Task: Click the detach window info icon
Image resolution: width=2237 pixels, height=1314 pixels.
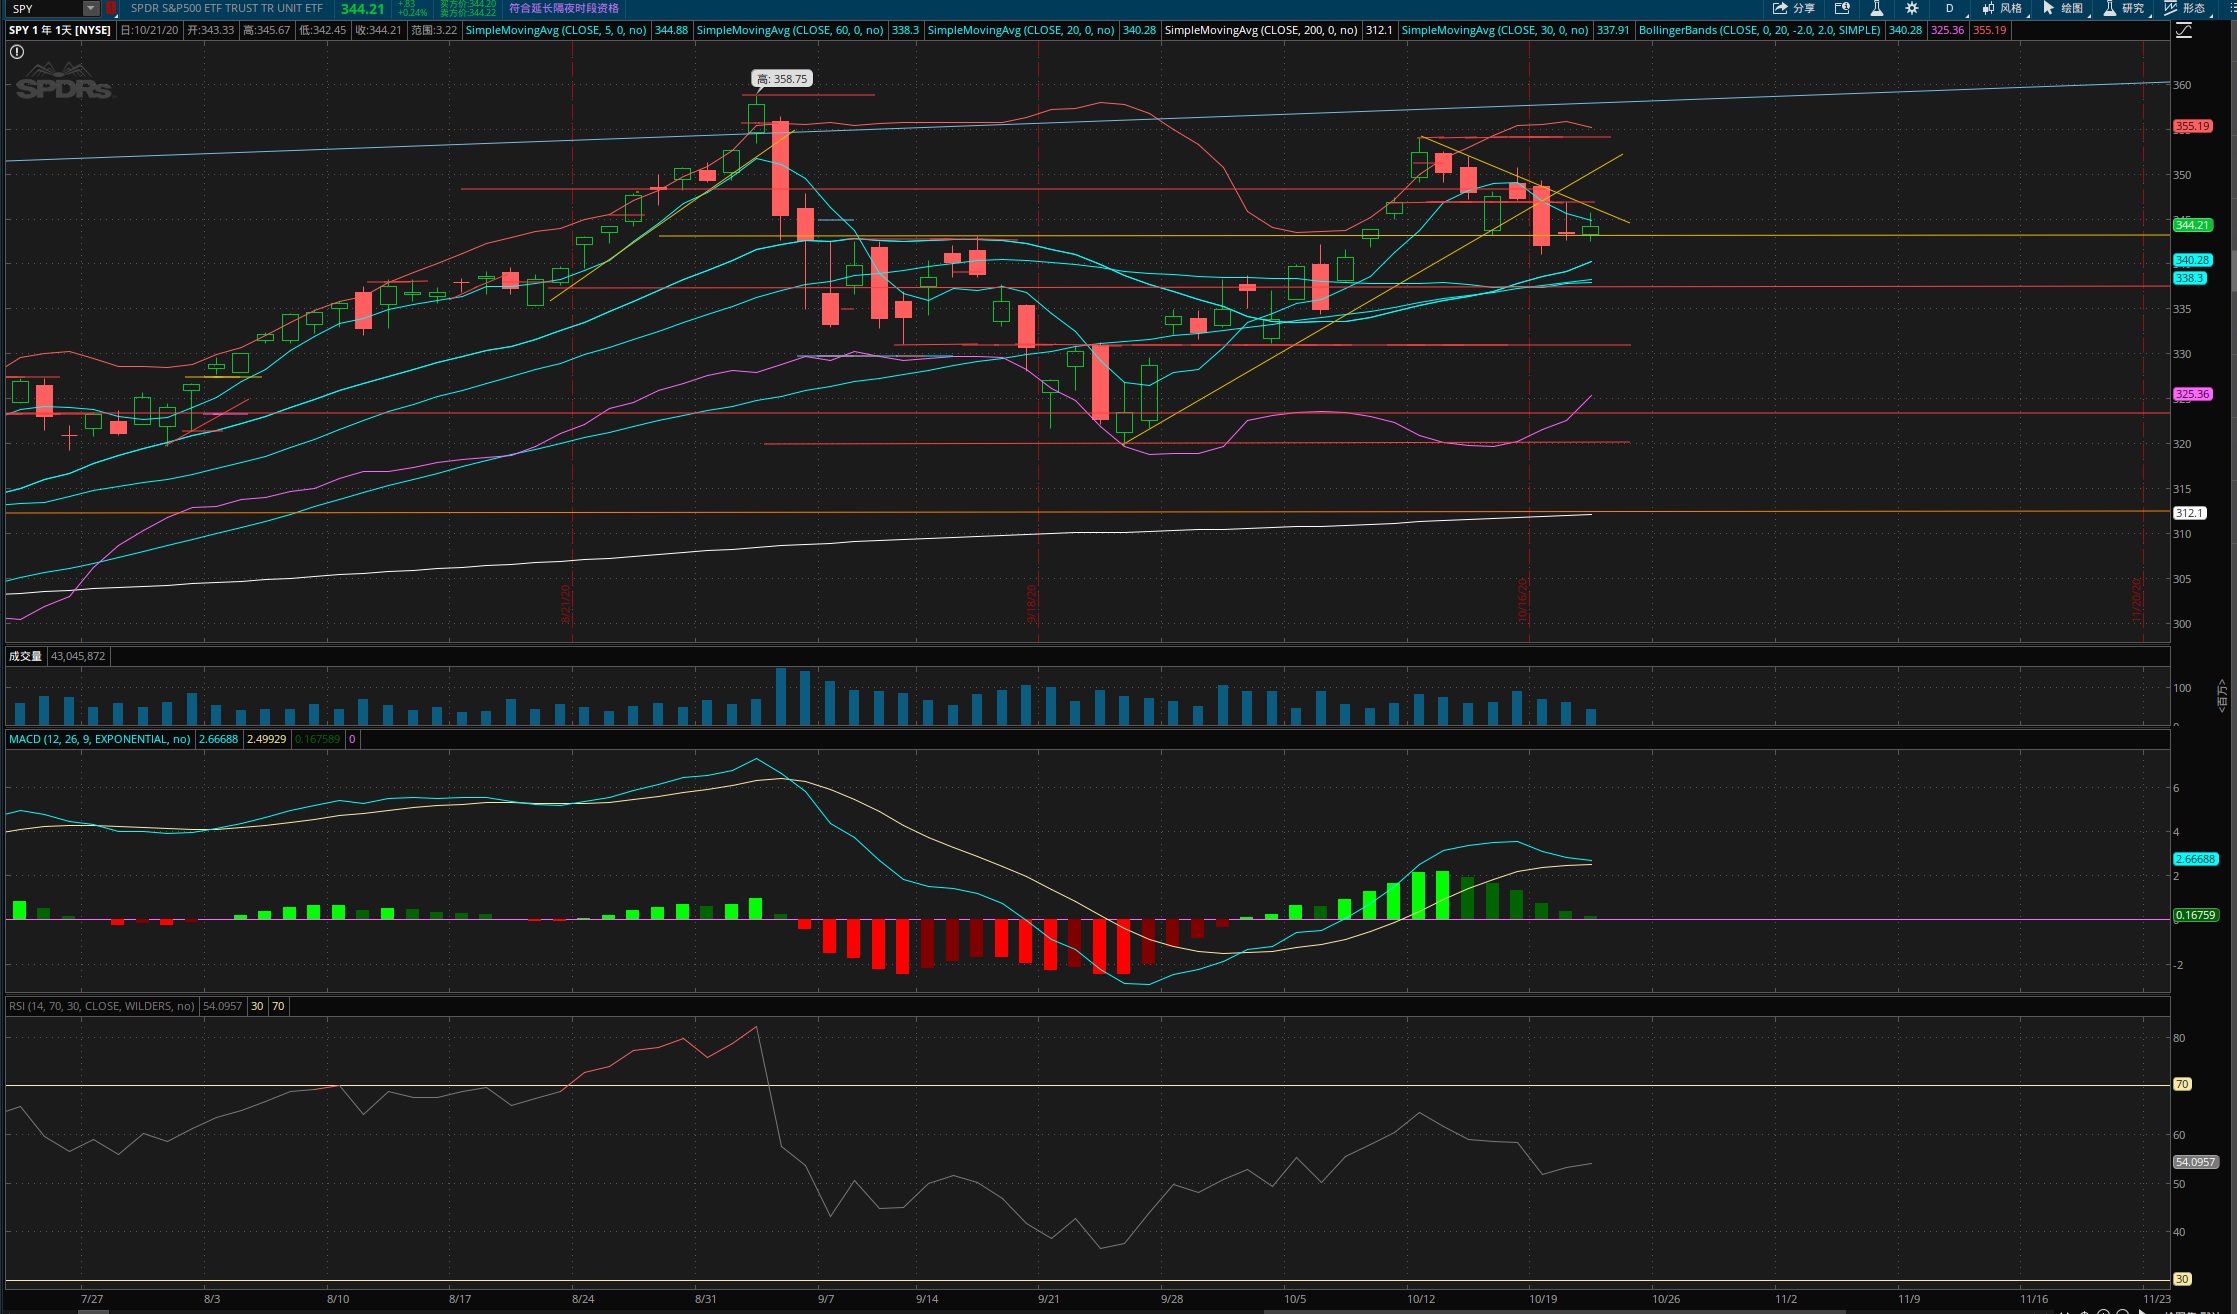Action: 1842,8
